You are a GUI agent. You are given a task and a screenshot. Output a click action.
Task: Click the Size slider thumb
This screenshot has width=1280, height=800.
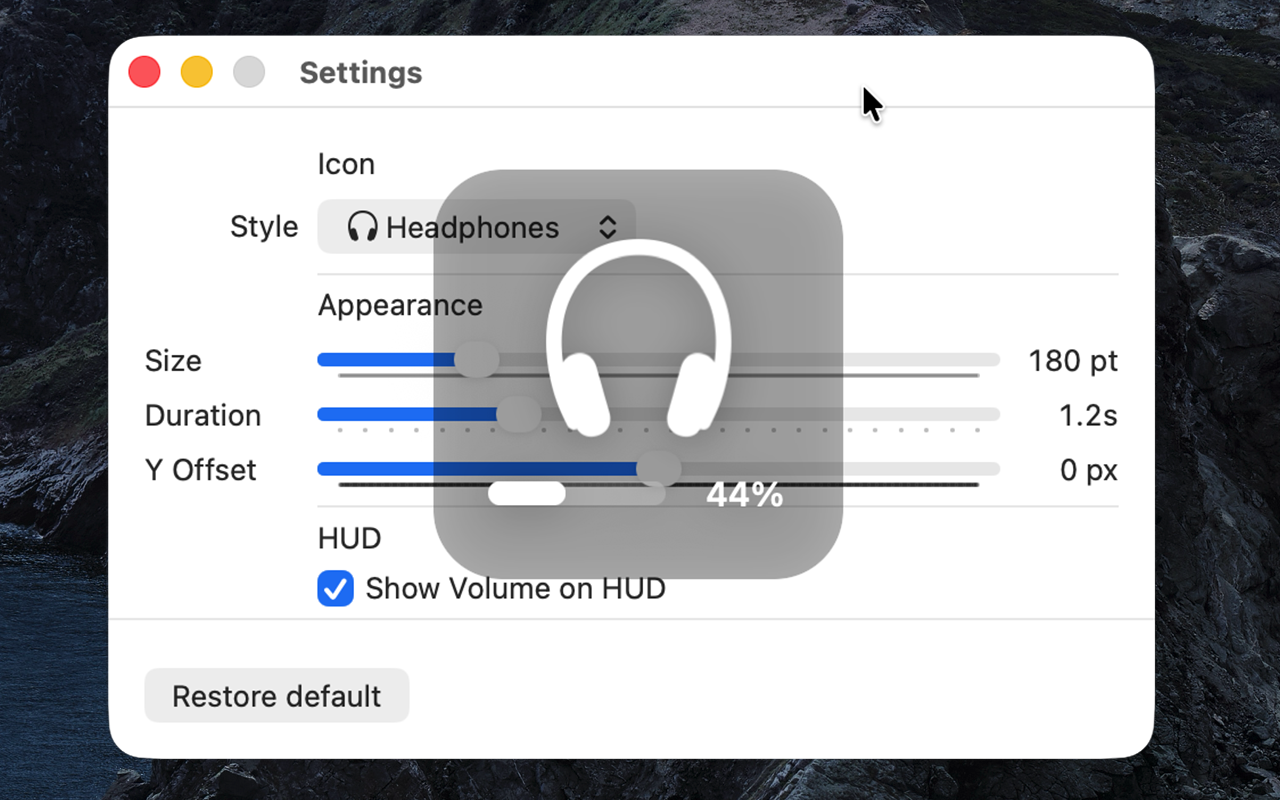pyautogui.click(x=477, y=360)
